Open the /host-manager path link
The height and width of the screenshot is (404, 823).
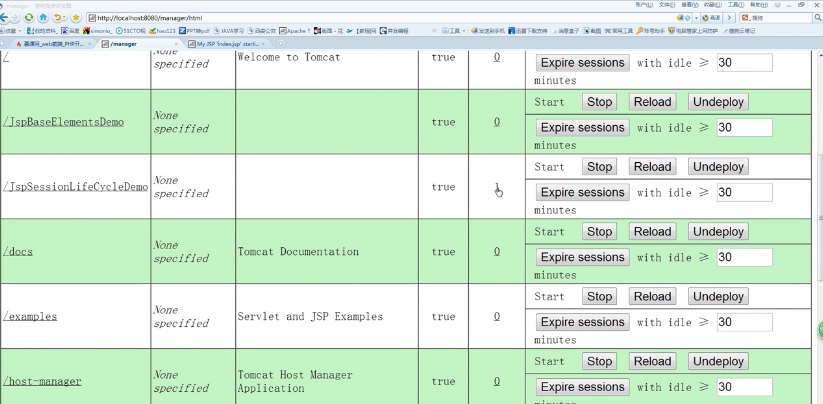point(42,381)
